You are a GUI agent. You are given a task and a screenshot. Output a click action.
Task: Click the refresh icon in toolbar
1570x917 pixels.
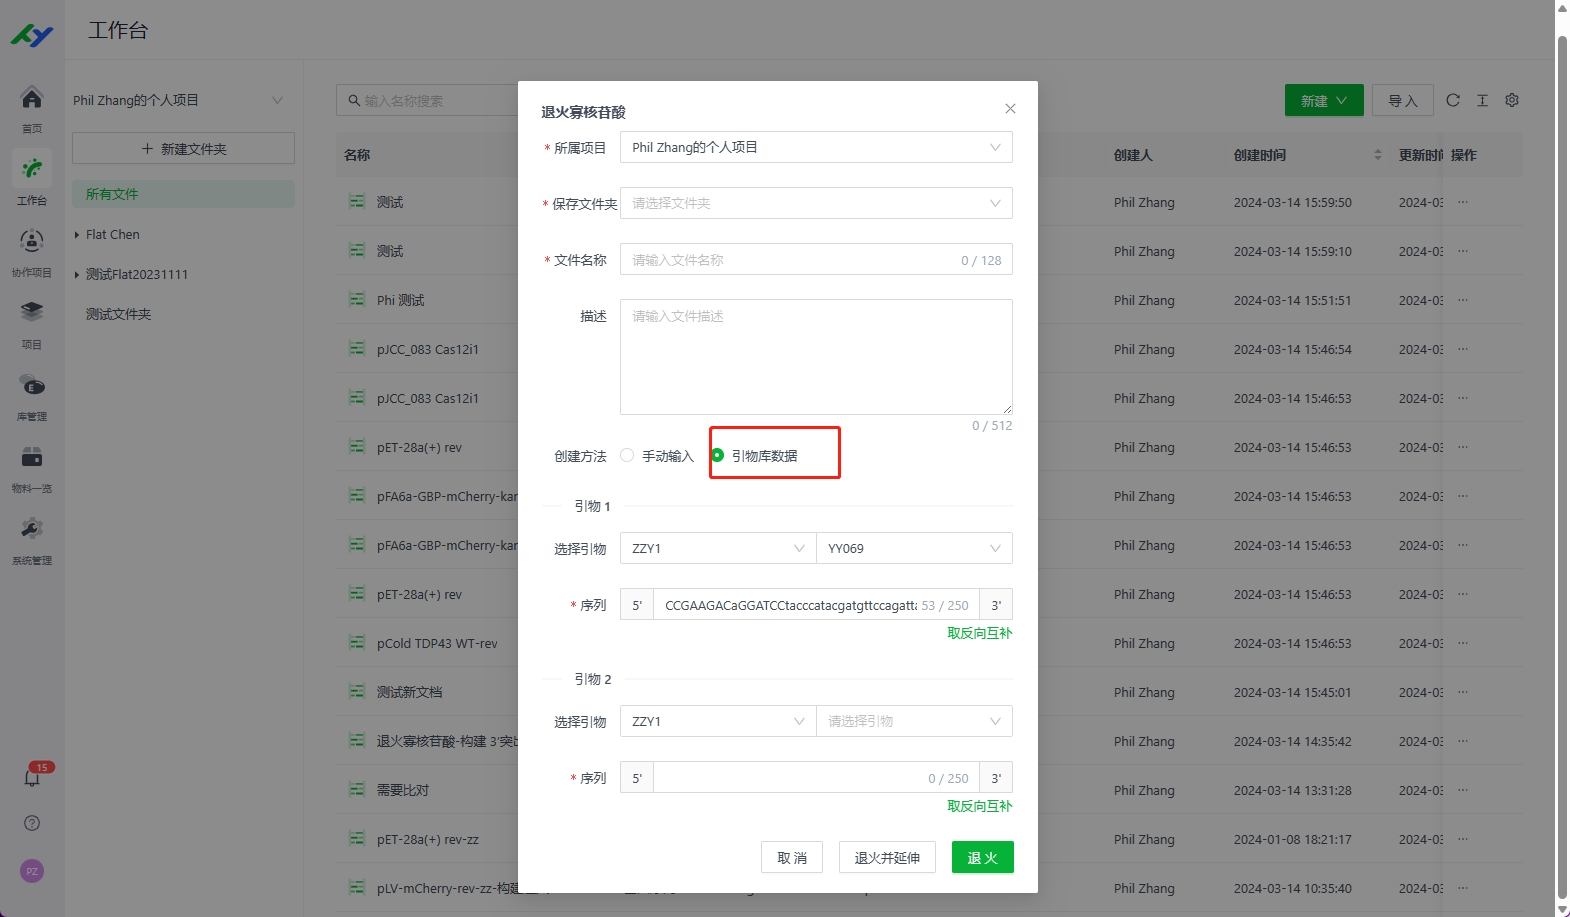click(x=1453, y=100)
